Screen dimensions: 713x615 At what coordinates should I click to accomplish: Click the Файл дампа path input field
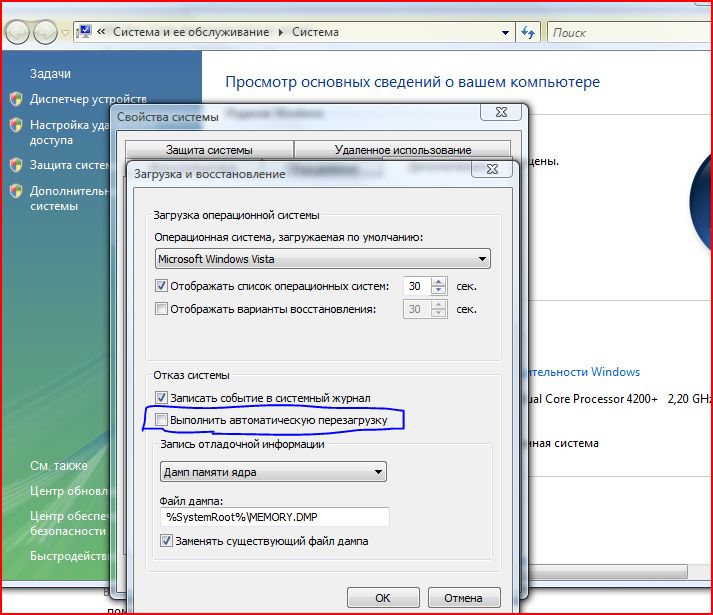point(274,517)
